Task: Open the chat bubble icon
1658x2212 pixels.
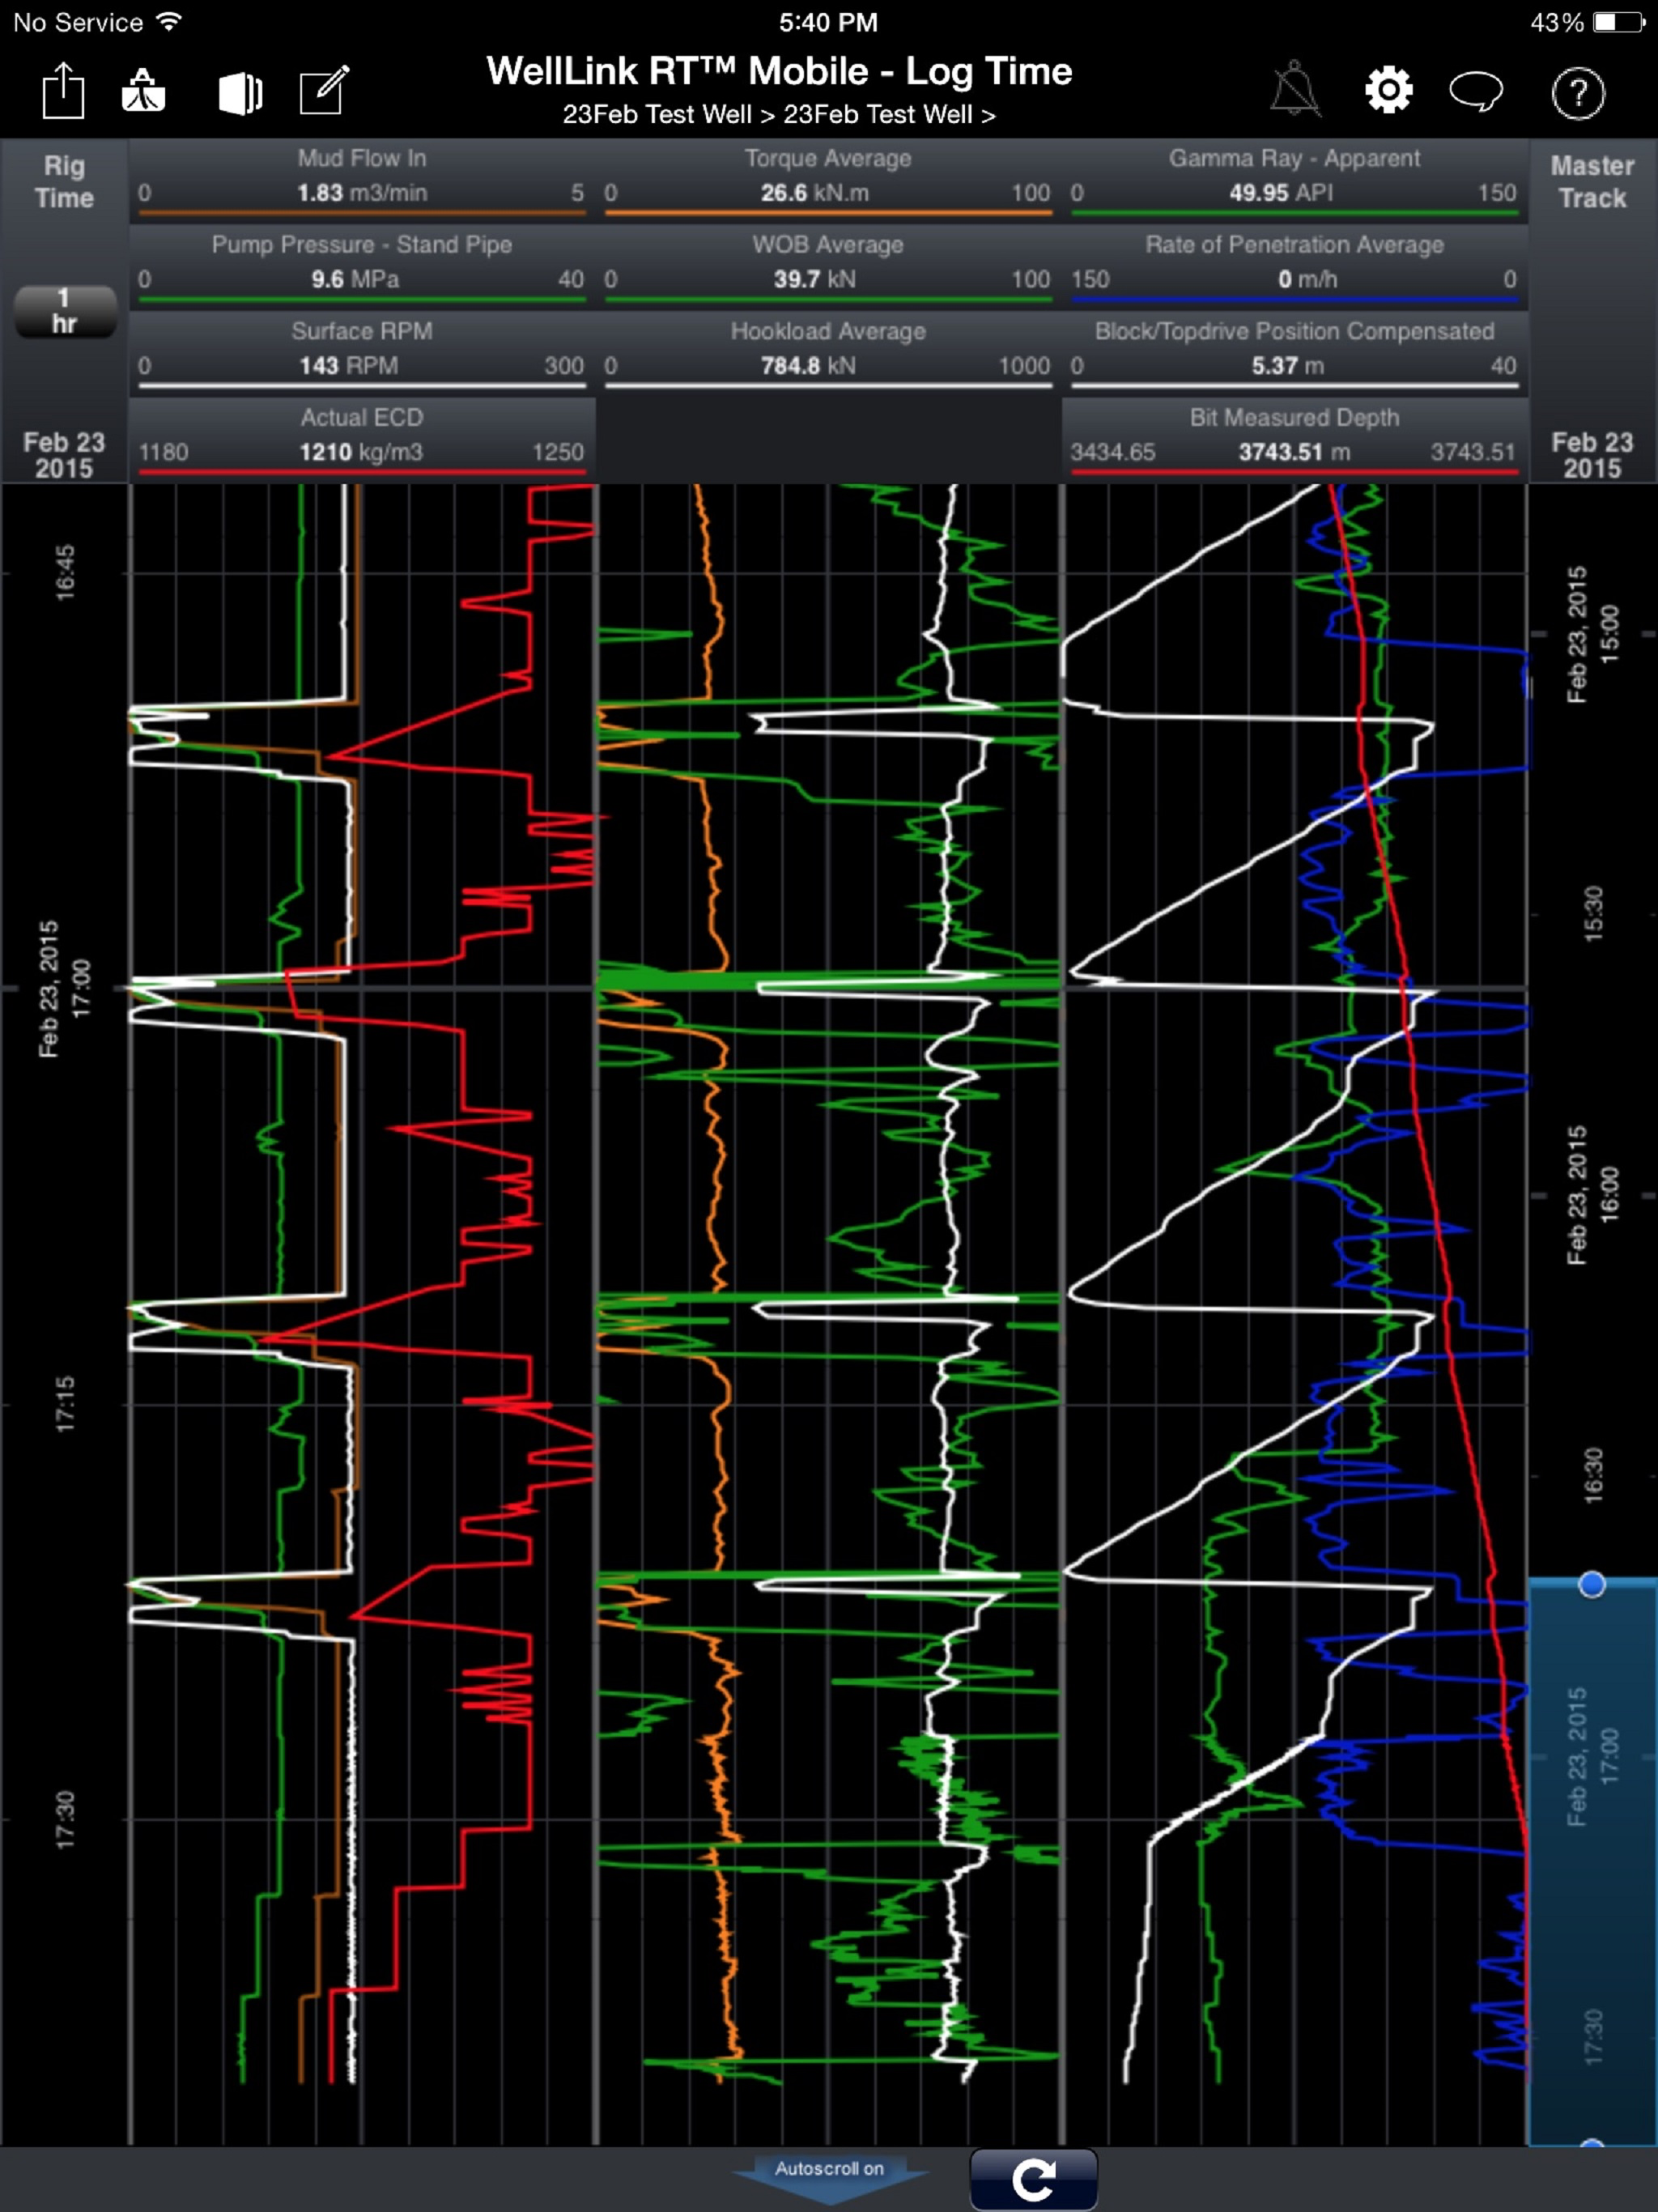Action: 1476,91
